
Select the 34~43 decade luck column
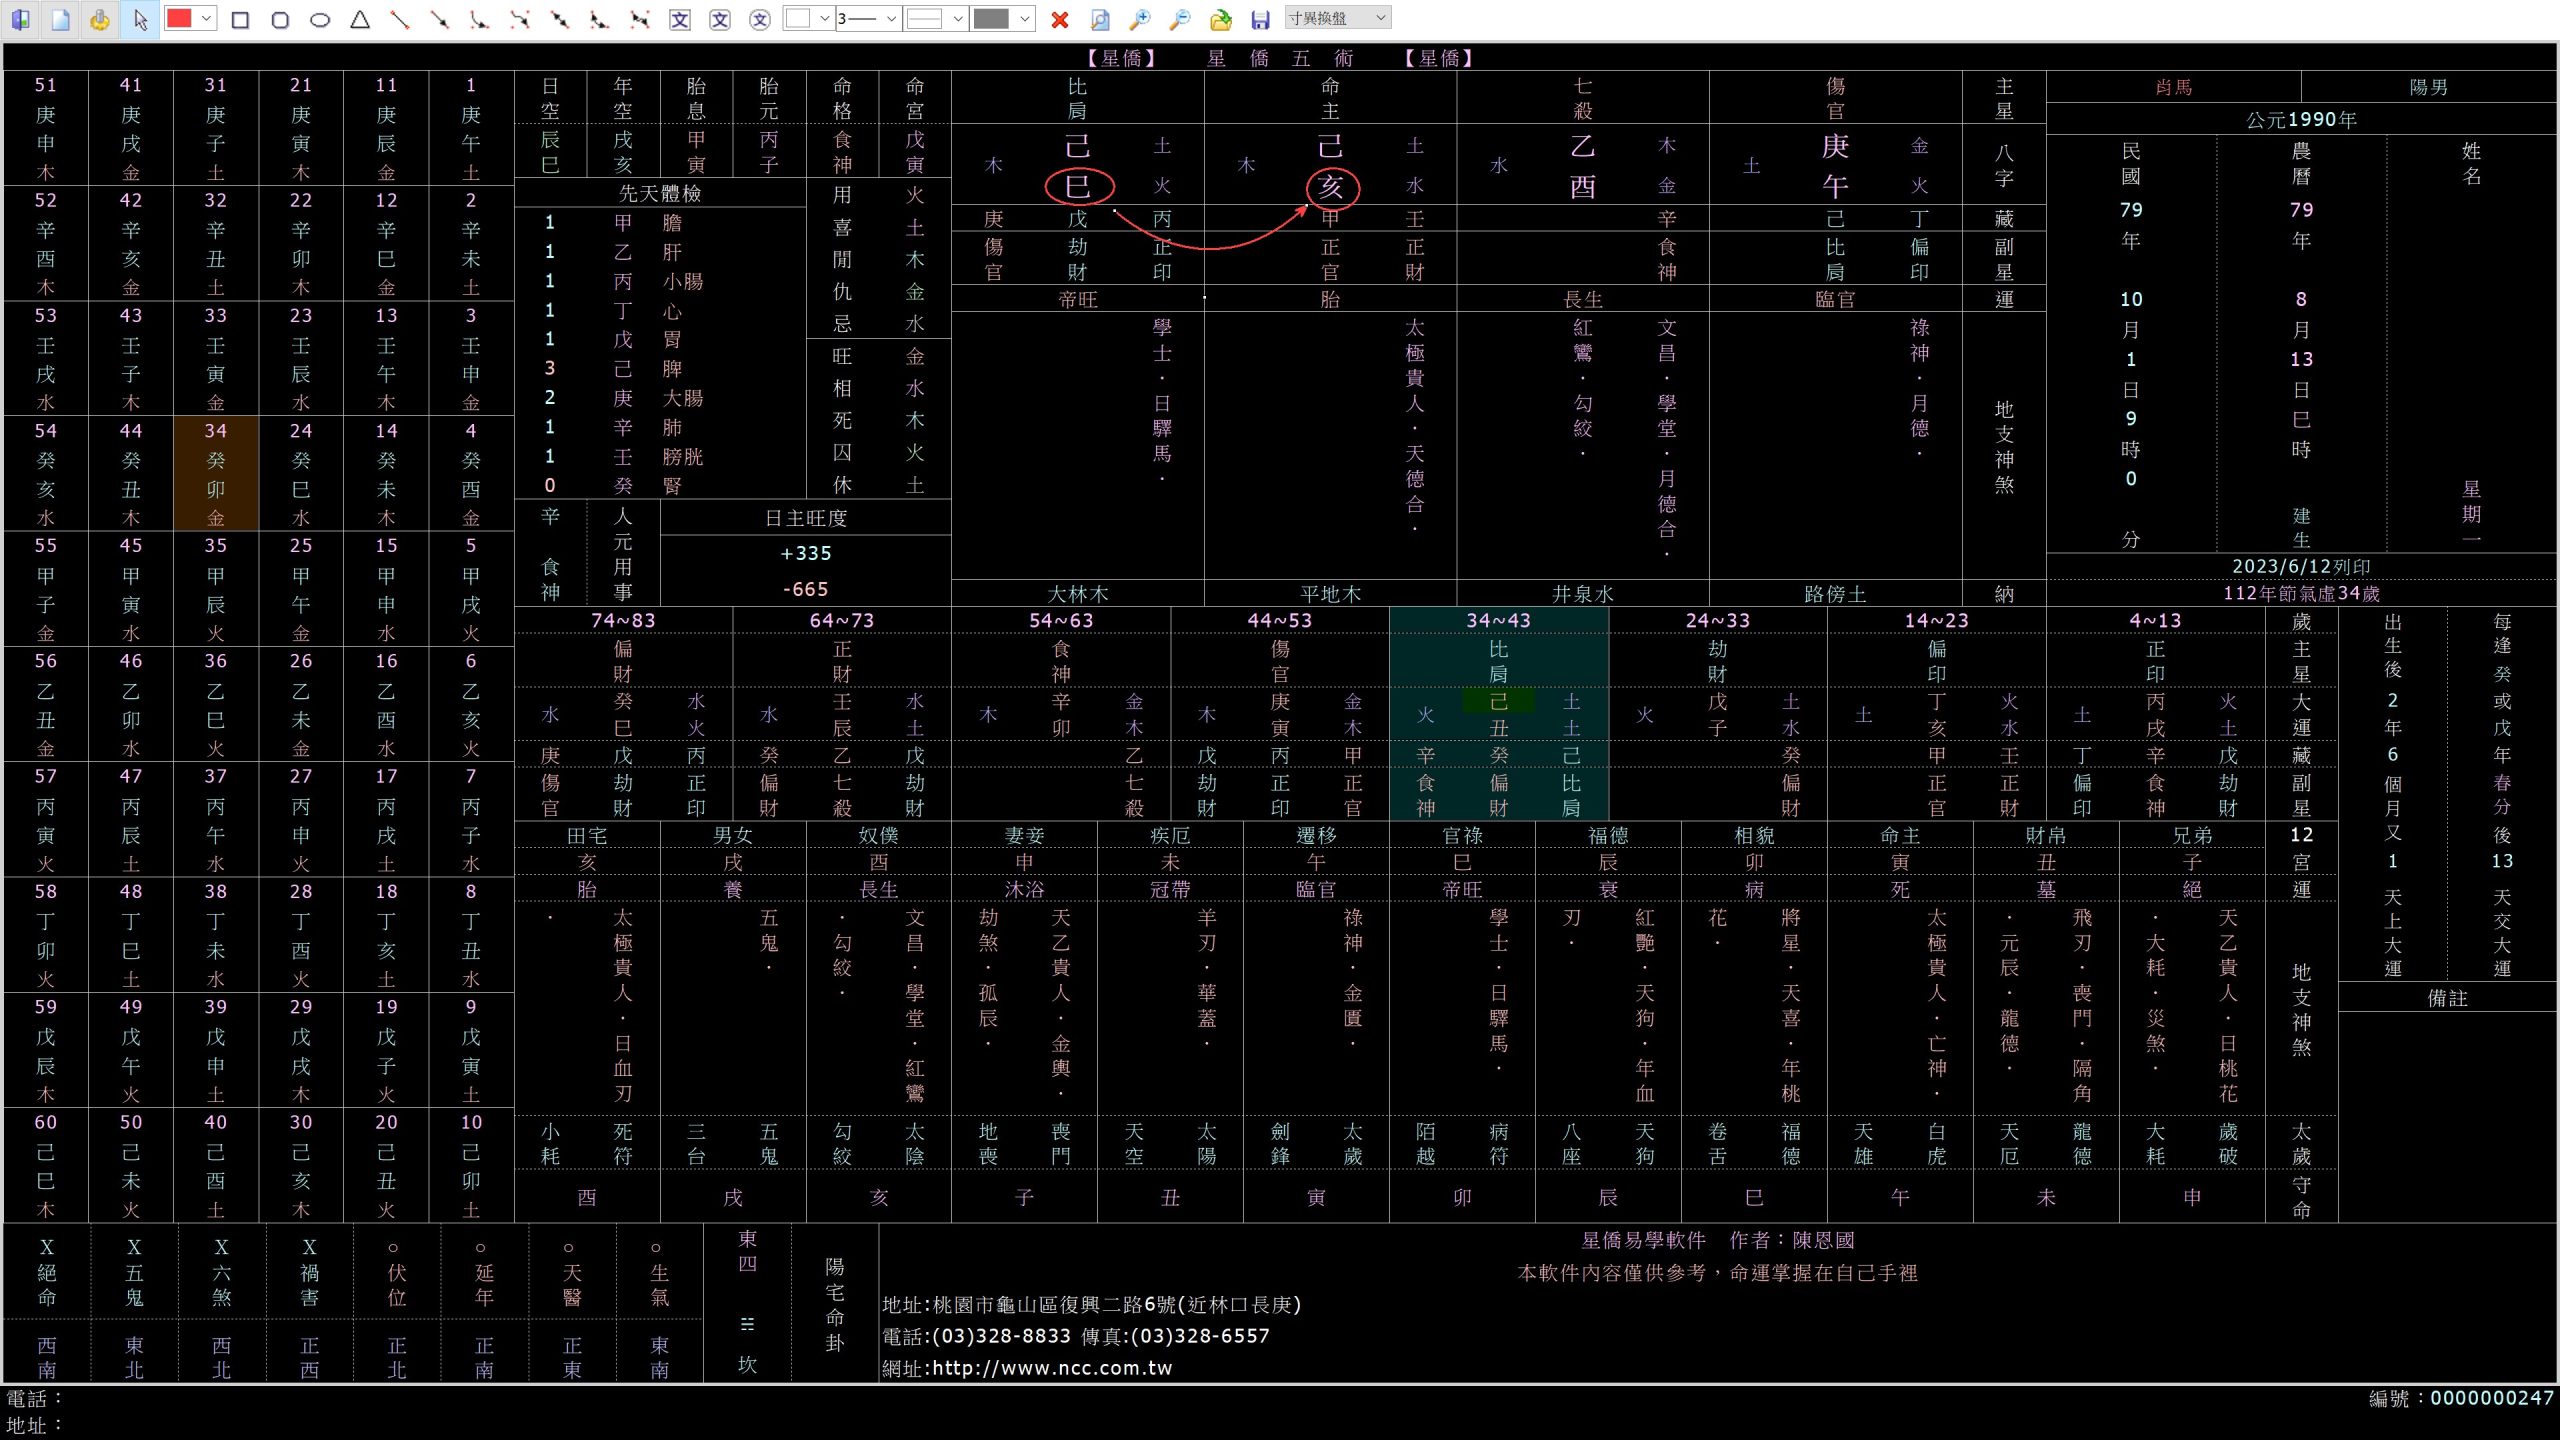point(1498,620)
